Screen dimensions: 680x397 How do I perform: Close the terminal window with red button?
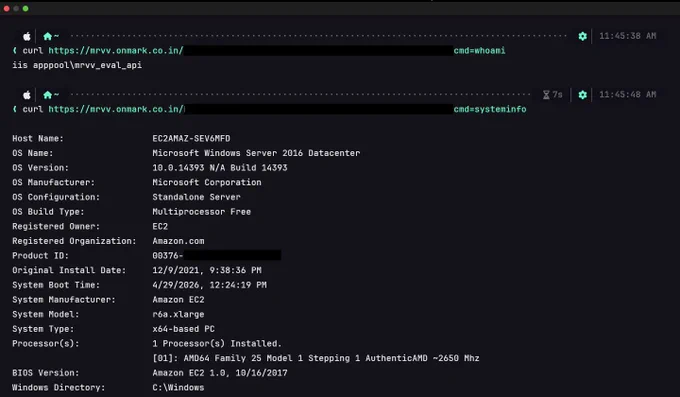7,9
